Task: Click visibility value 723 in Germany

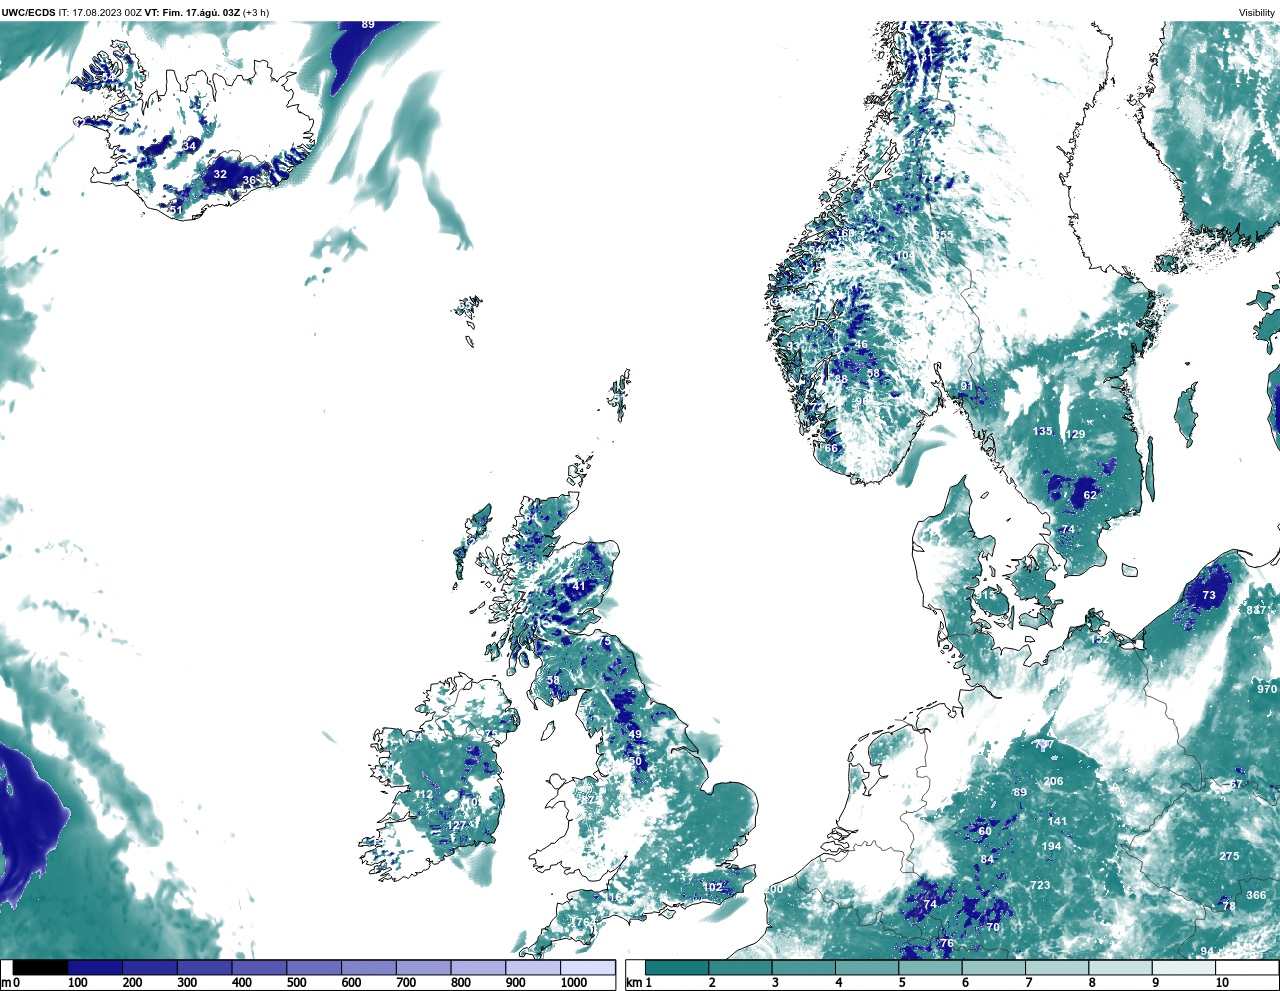Action: pos(1040,885)
